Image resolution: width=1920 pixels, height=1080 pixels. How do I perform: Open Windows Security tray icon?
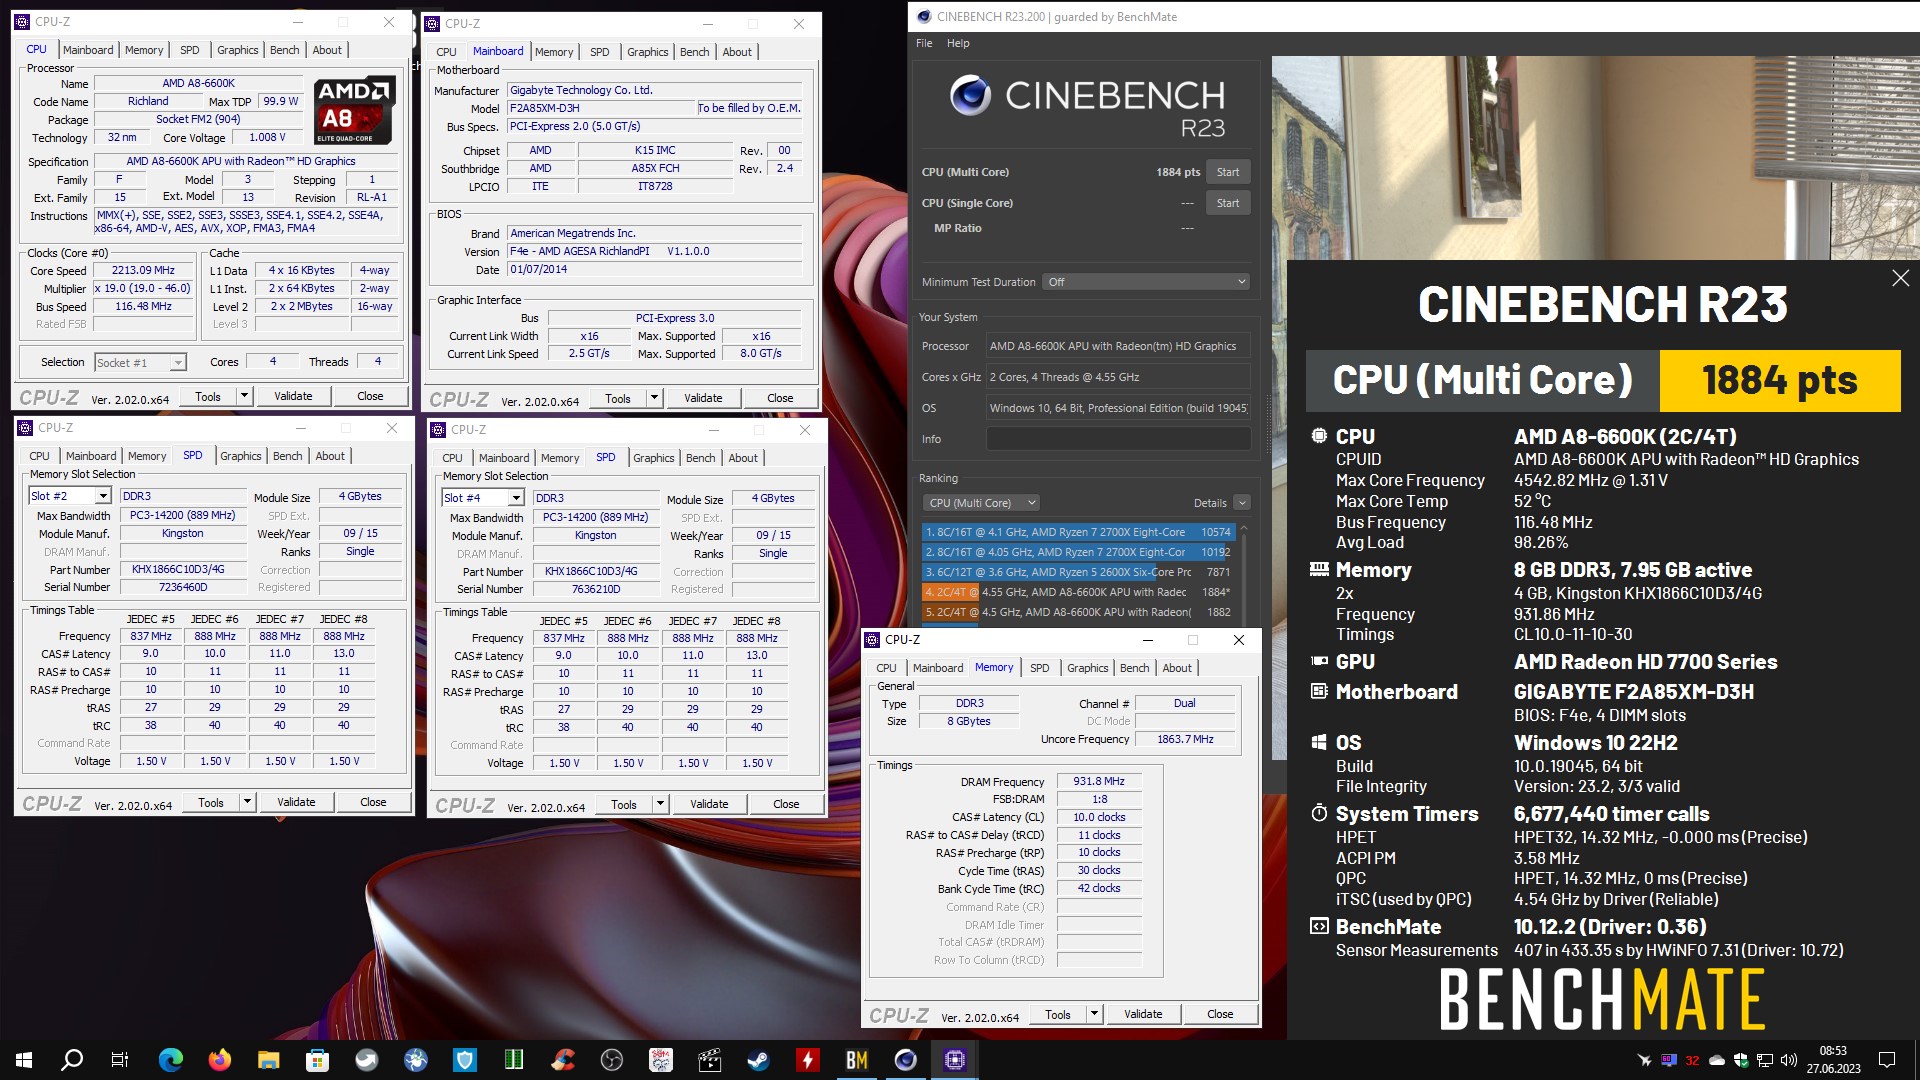pos(1741,1060)
